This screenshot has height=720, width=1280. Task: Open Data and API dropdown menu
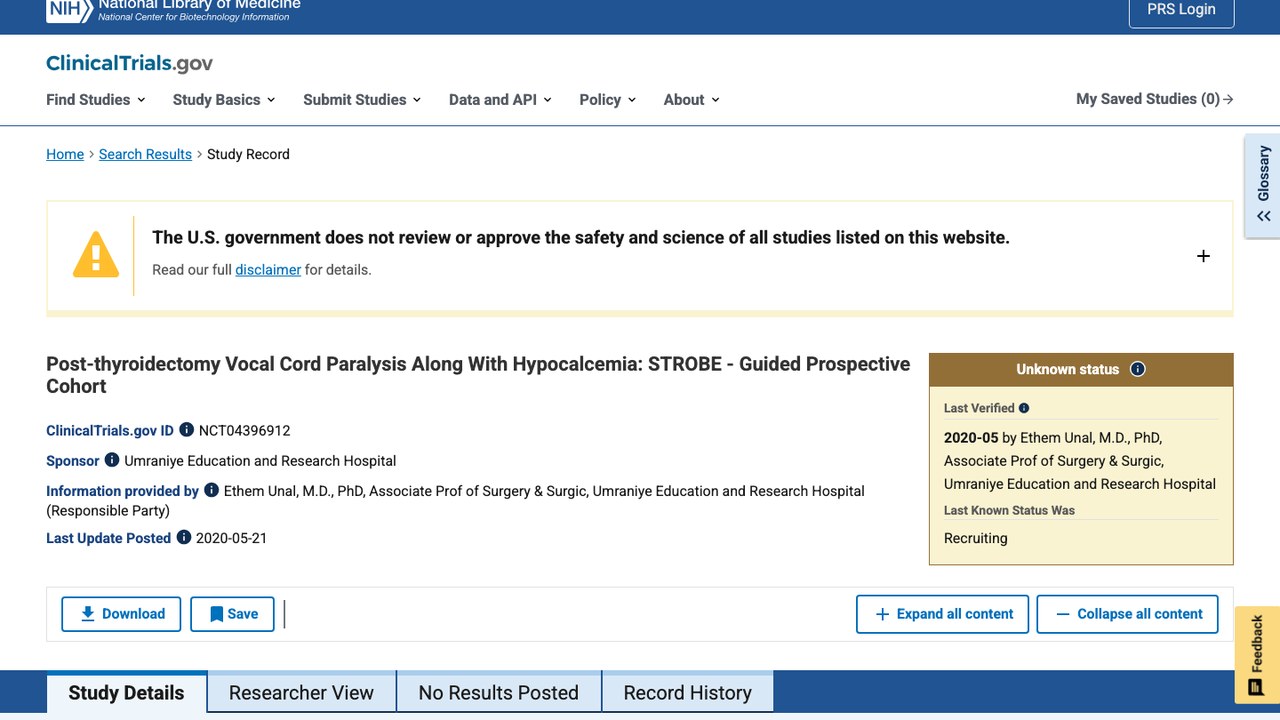click(500, 99)
